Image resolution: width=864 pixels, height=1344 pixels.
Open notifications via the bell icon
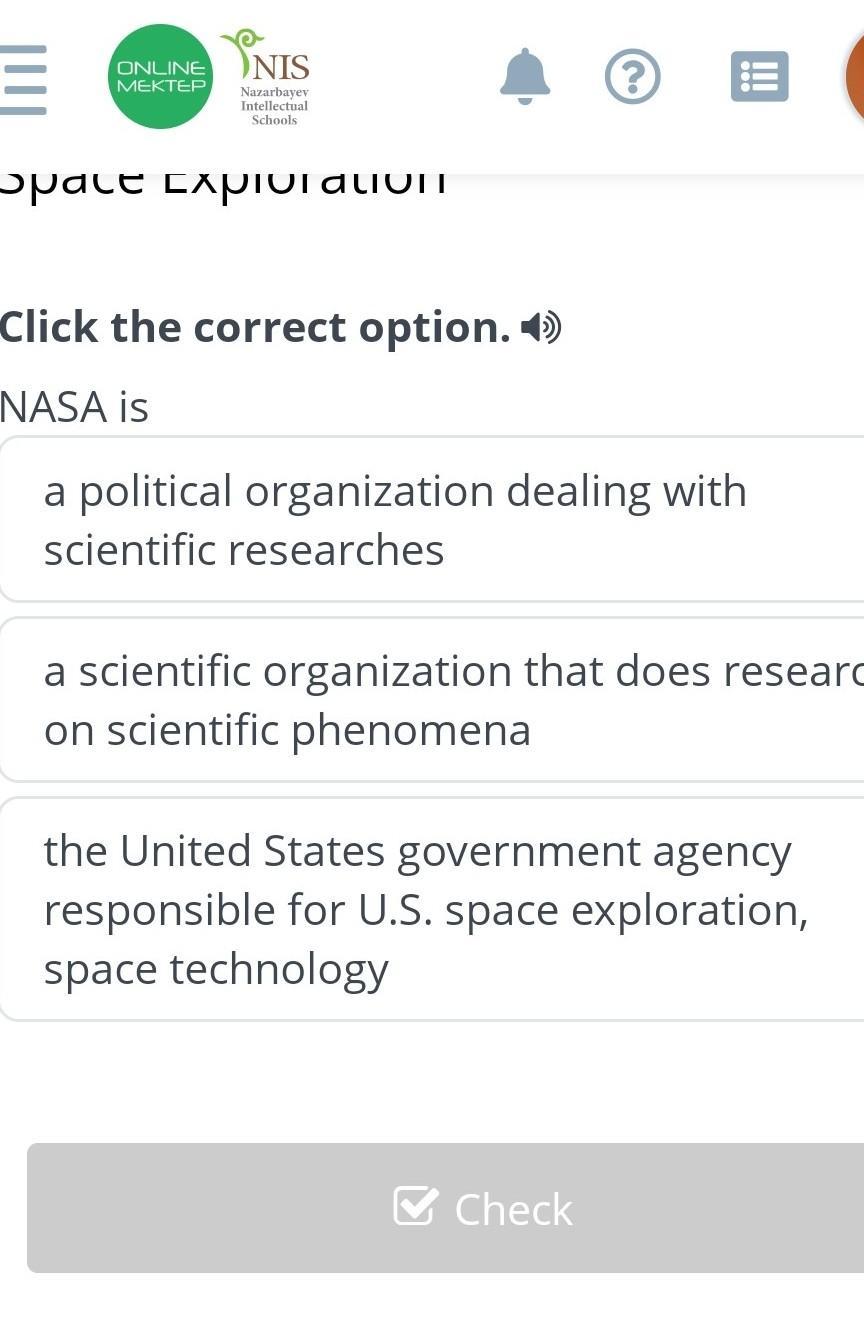525,77
